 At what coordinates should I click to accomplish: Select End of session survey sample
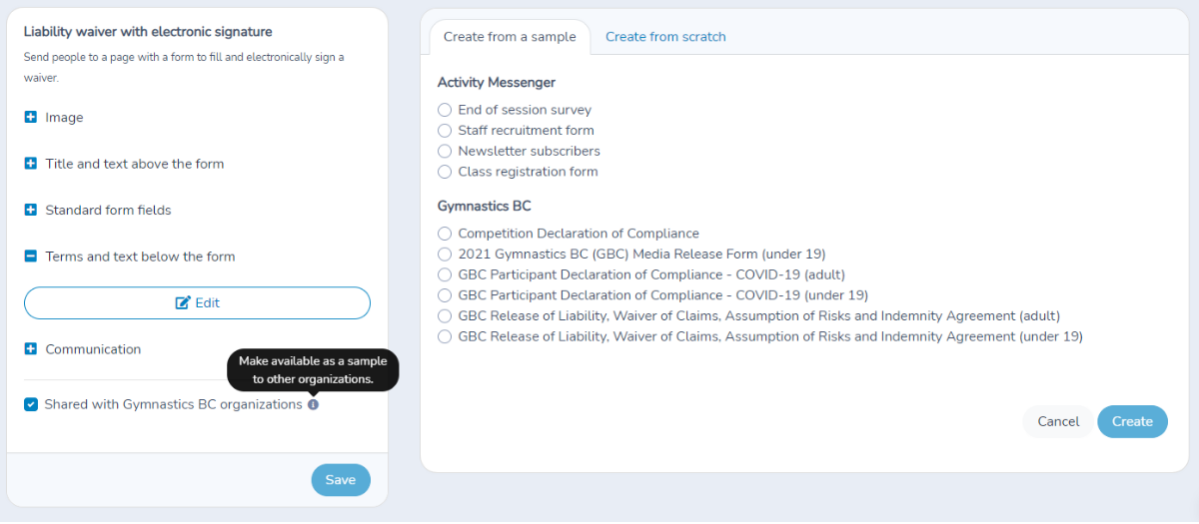(x=444, y=110)
